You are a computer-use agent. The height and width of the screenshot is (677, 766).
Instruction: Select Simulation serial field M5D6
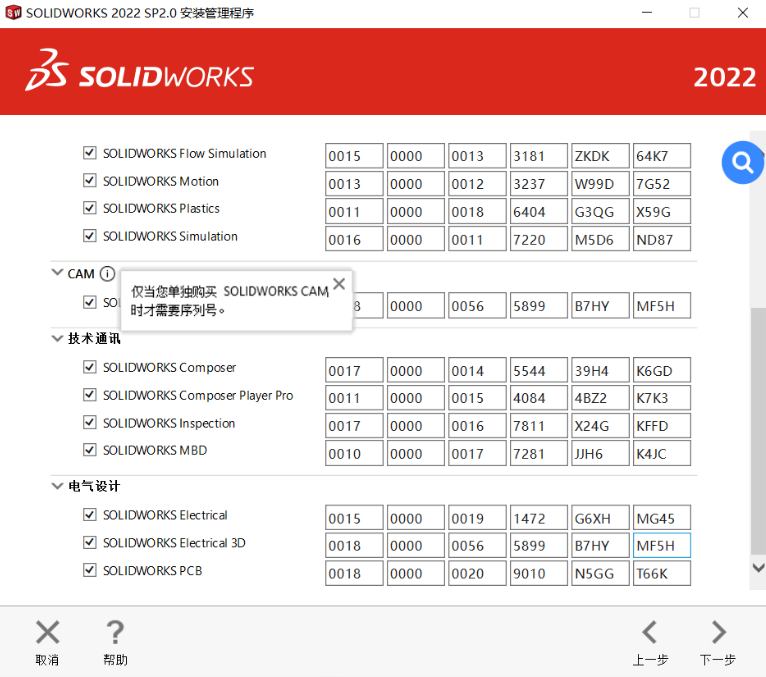coord(600,239)
